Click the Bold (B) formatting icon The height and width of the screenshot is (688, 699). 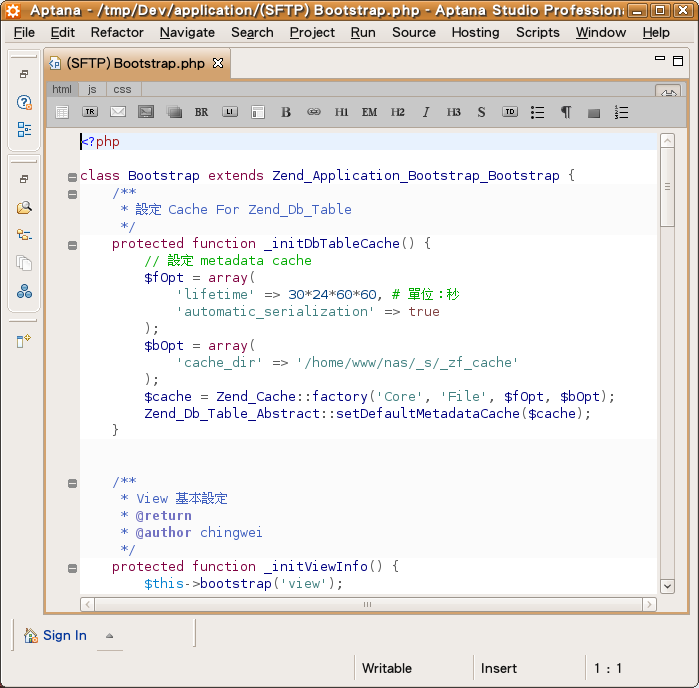coord(286,112)
